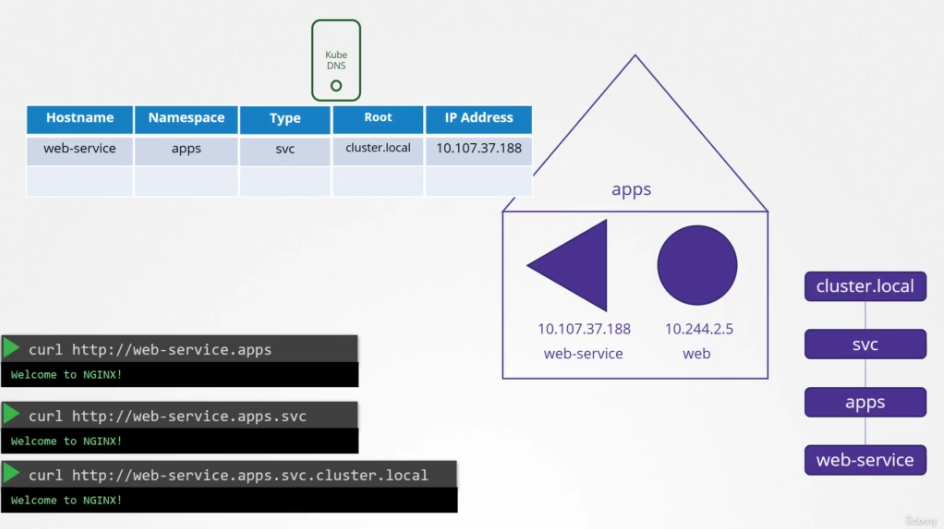Select the IP Address column header
The image size is (944, 529).
click(x=478, y=118)
